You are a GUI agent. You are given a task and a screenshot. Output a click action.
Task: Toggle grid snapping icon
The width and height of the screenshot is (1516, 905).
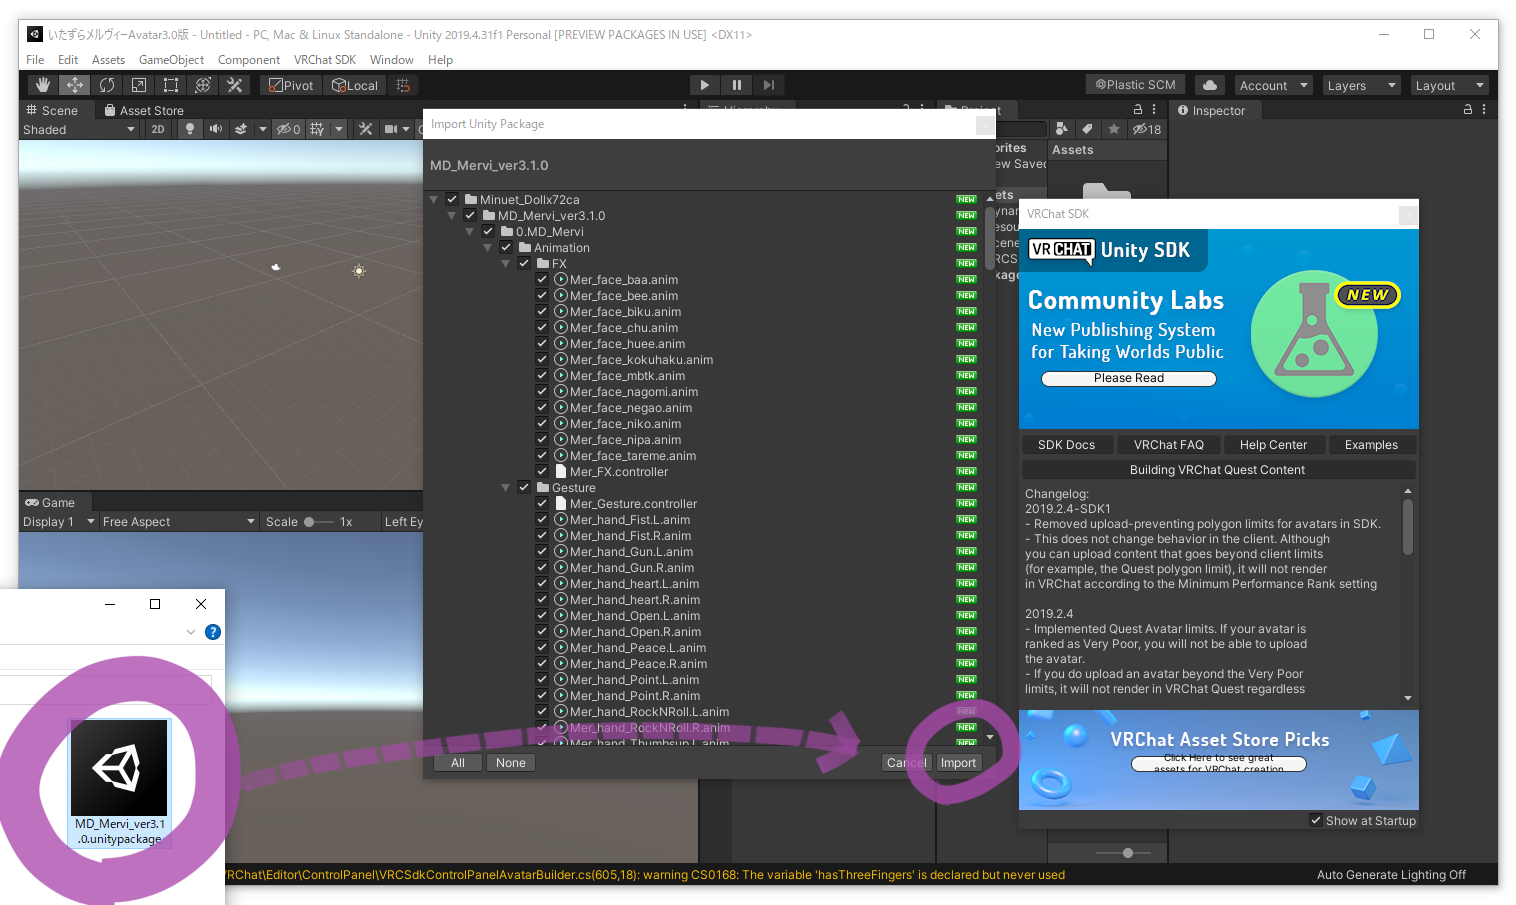[403, 85]
